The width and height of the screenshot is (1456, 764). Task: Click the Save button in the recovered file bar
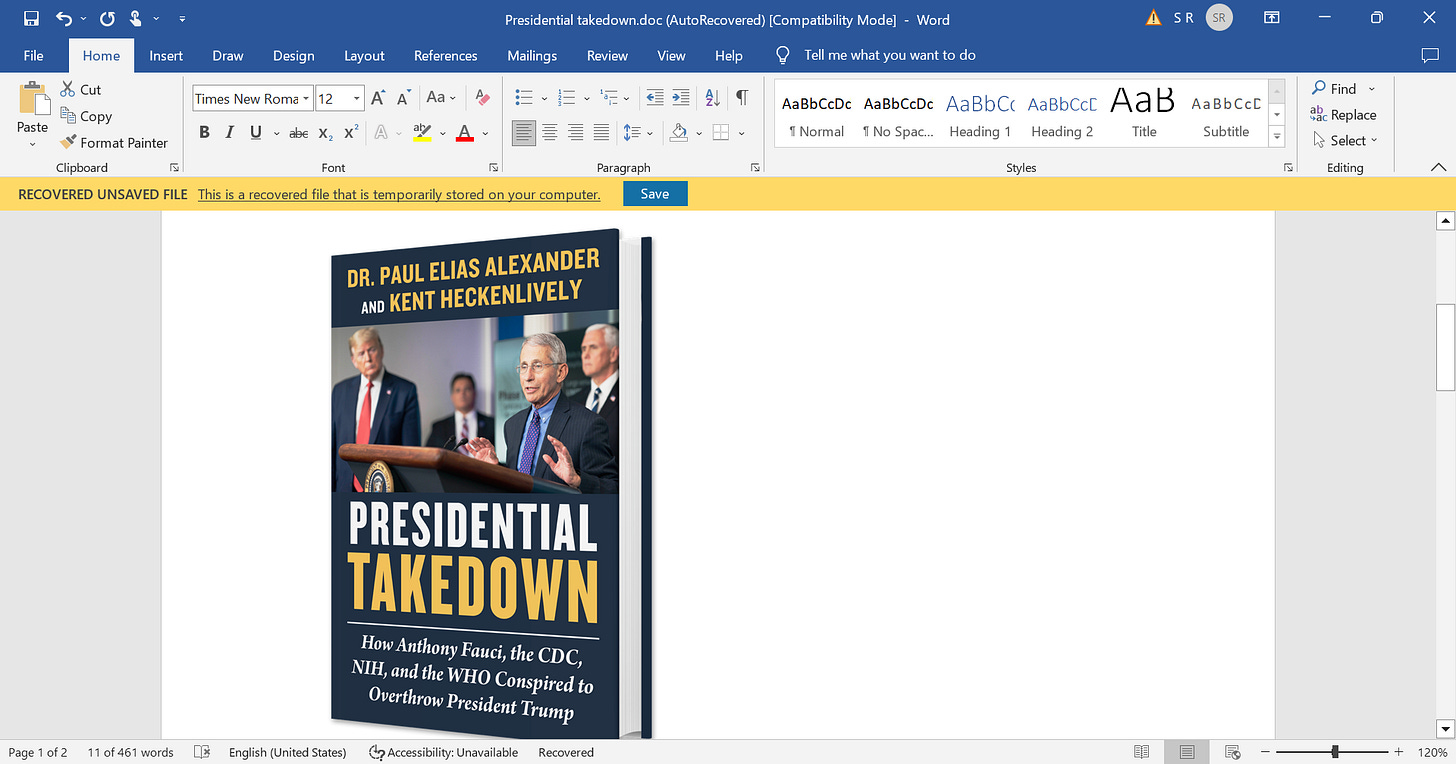655,194
